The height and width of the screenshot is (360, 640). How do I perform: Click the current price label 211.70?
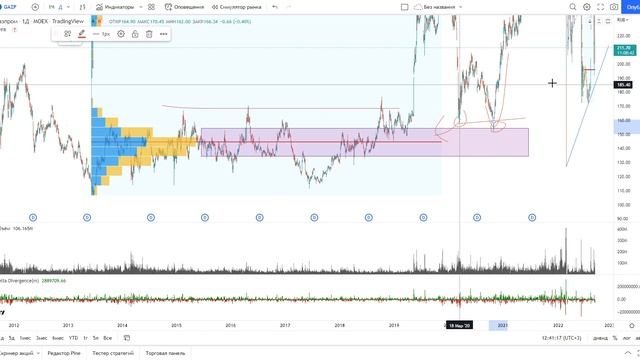coord(624,50)
